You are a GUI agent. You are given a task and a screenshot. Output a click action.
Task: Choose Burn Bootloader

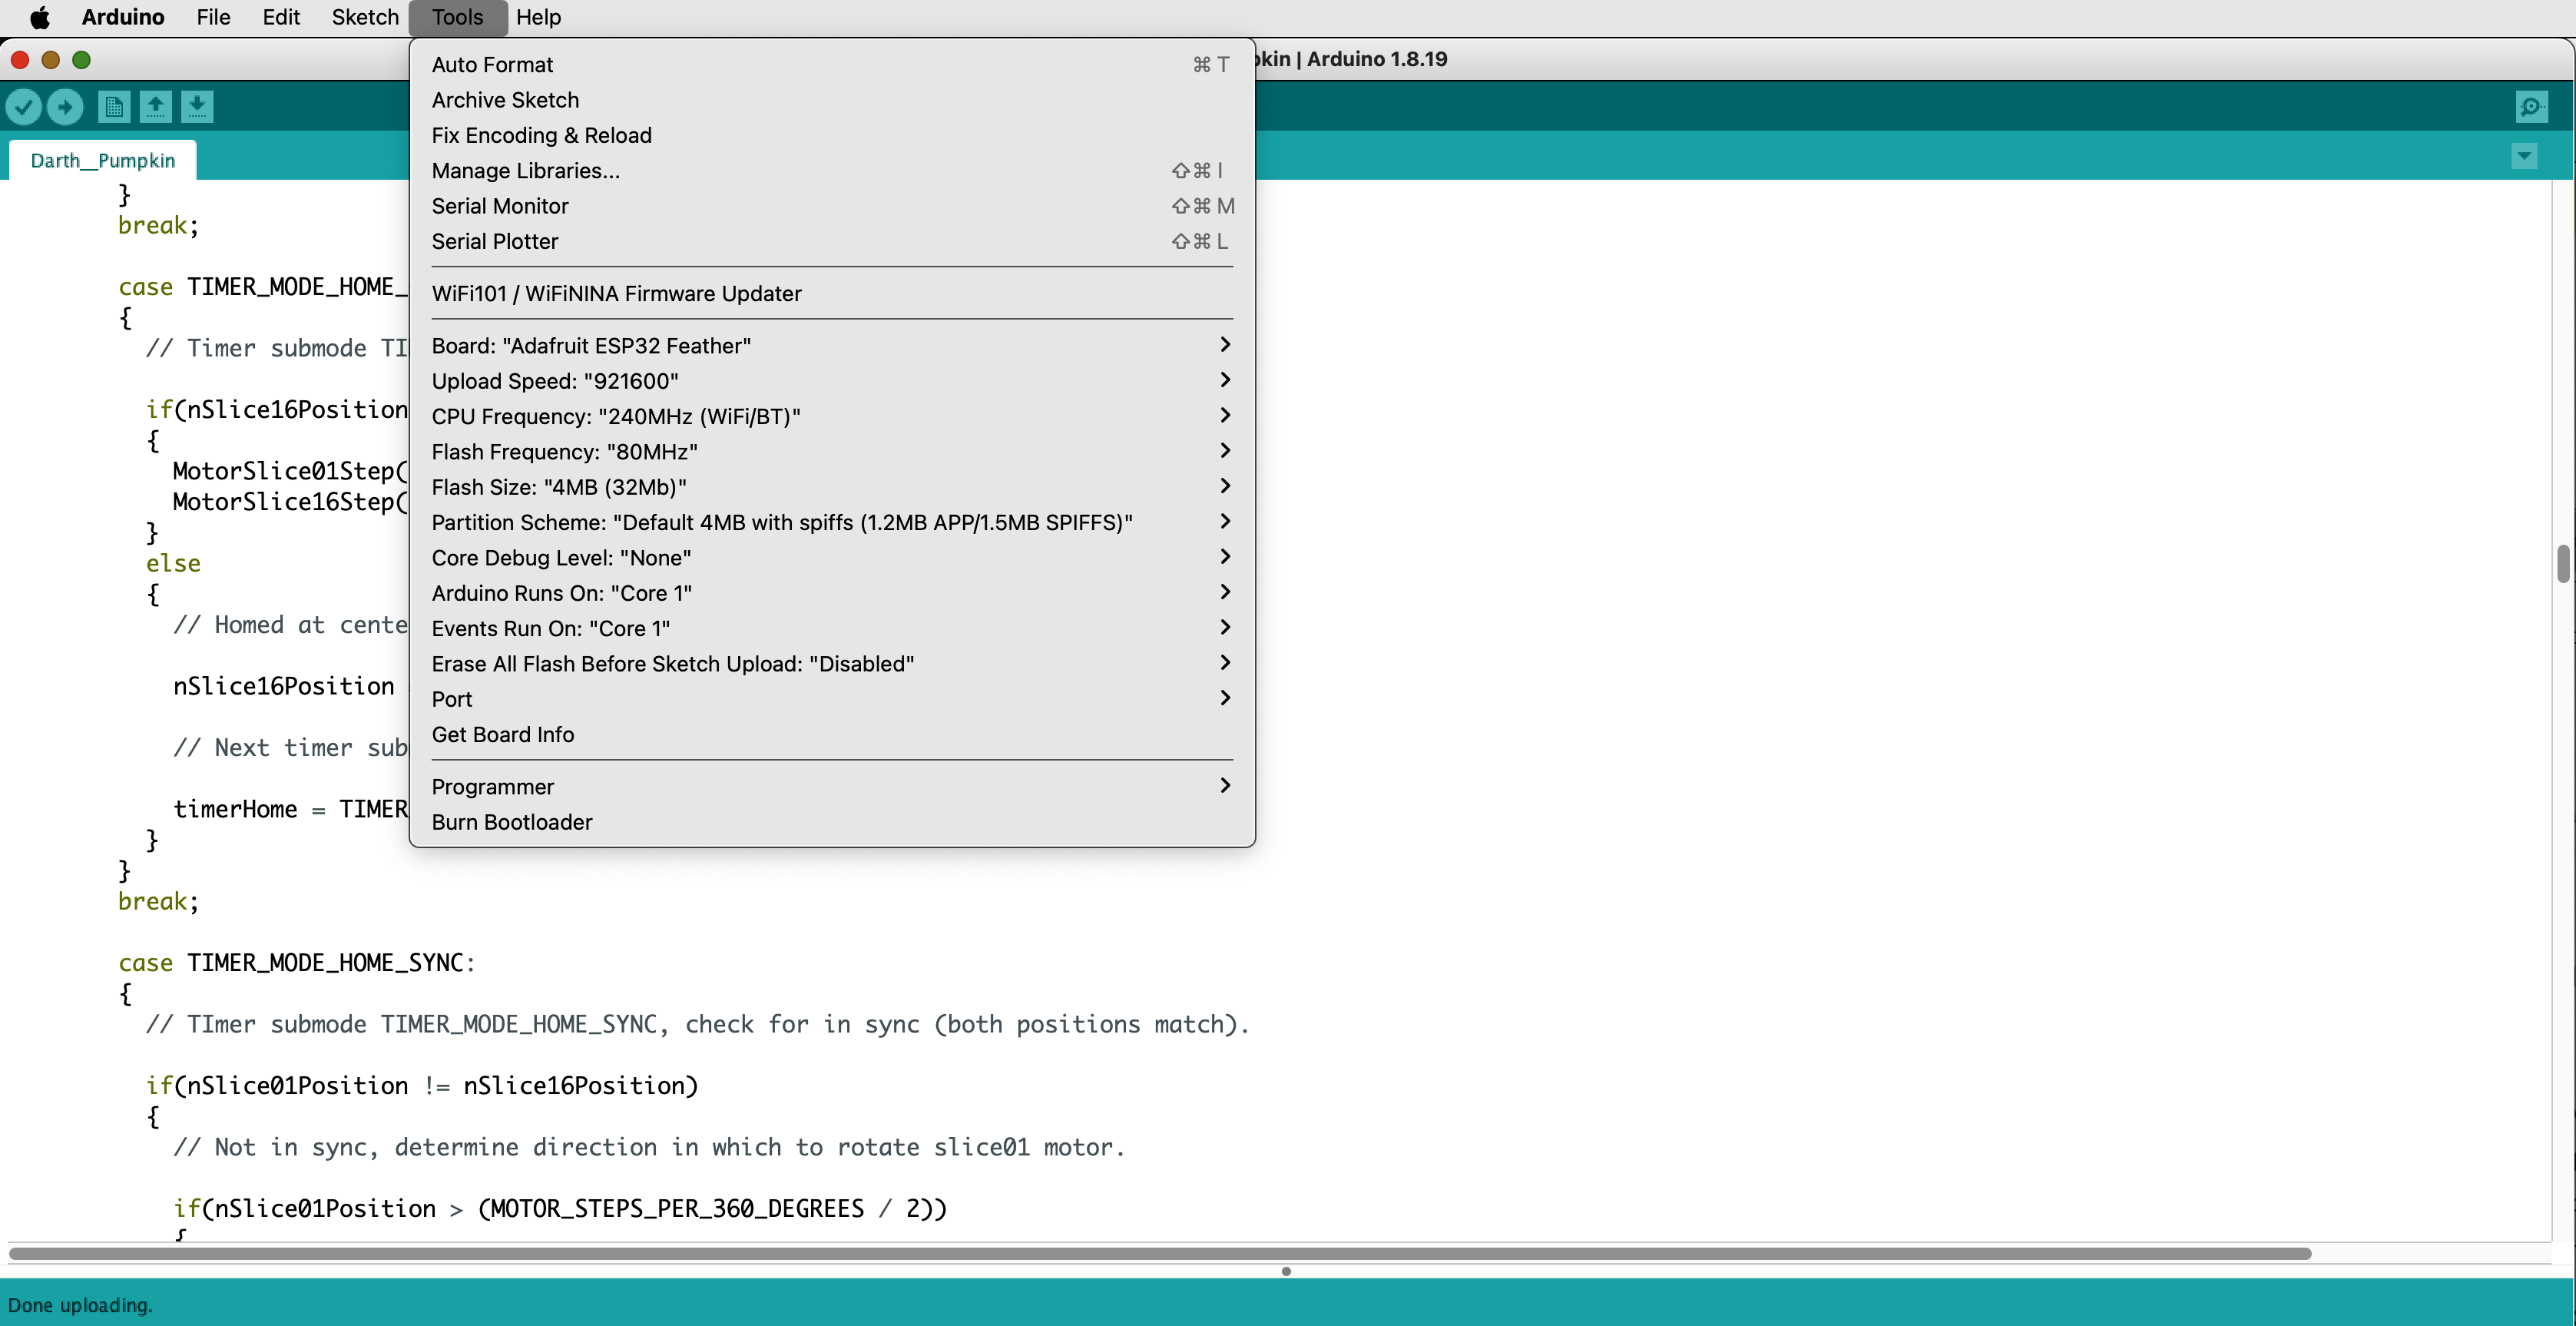pos(832,822)
